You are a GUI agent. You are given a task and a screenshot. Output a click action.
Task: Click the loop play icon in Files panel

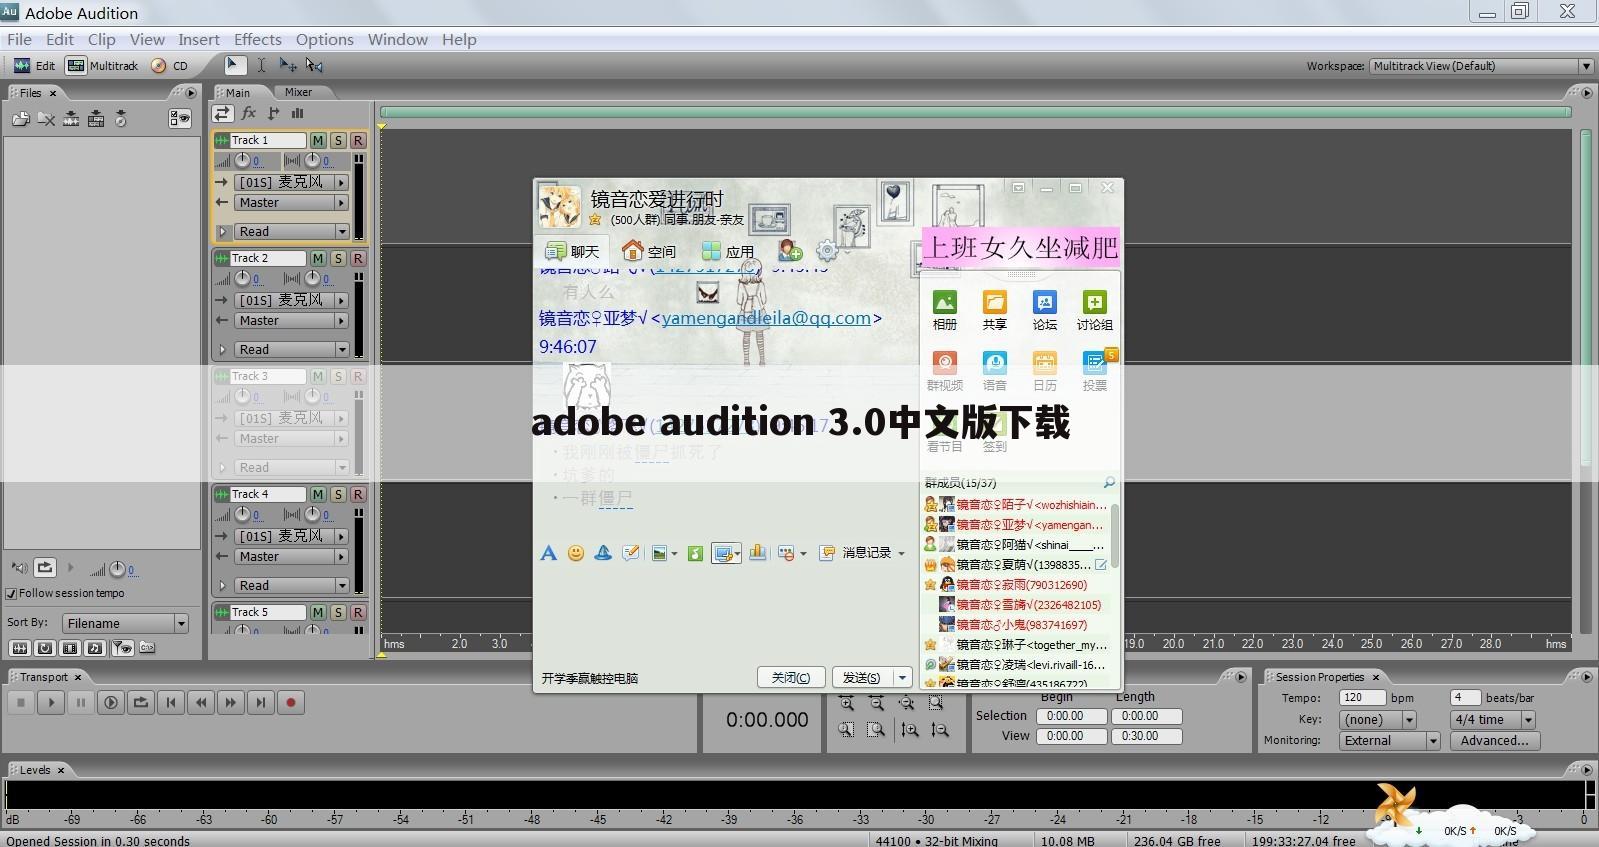pyautogui.click(x=45, y=567)
